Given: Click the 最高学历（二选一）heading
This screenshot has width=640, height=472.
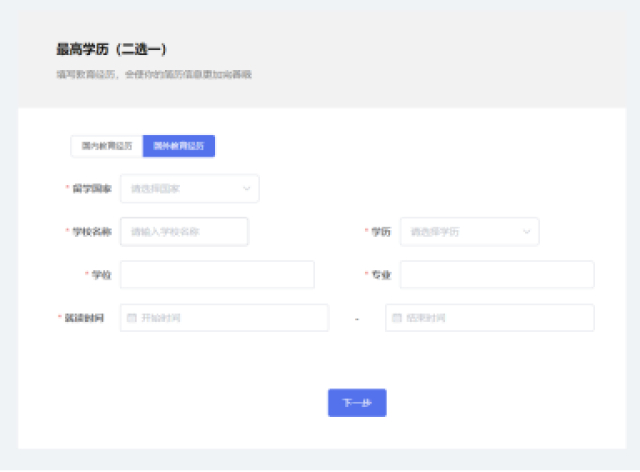Looking at the screenshot, I should [111, 49].
